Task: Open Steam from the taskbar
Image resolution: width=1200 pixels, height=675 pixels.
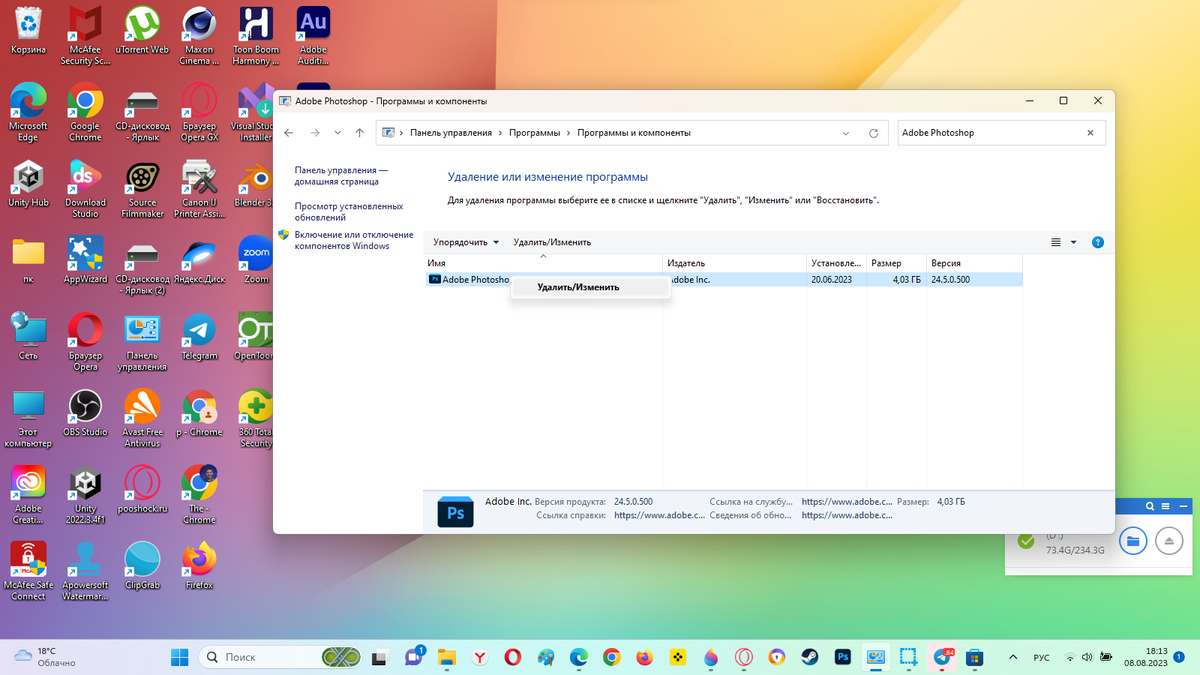Action: (808, 657)
